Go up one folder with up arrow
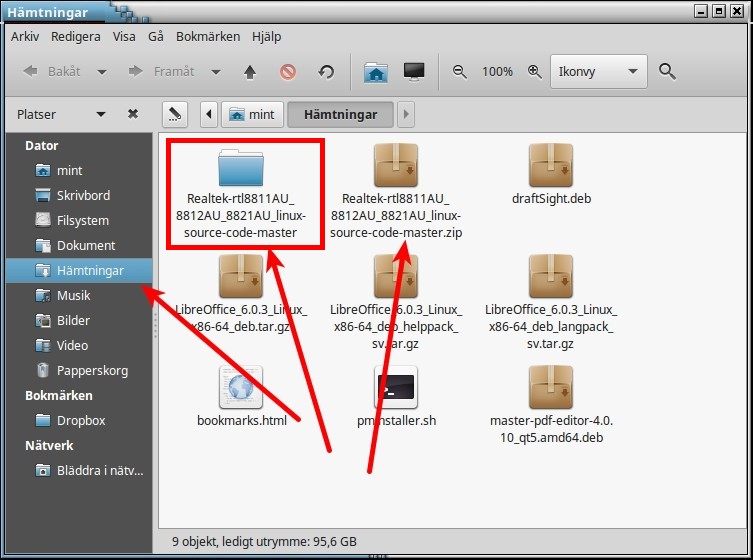 pos(250,72)
